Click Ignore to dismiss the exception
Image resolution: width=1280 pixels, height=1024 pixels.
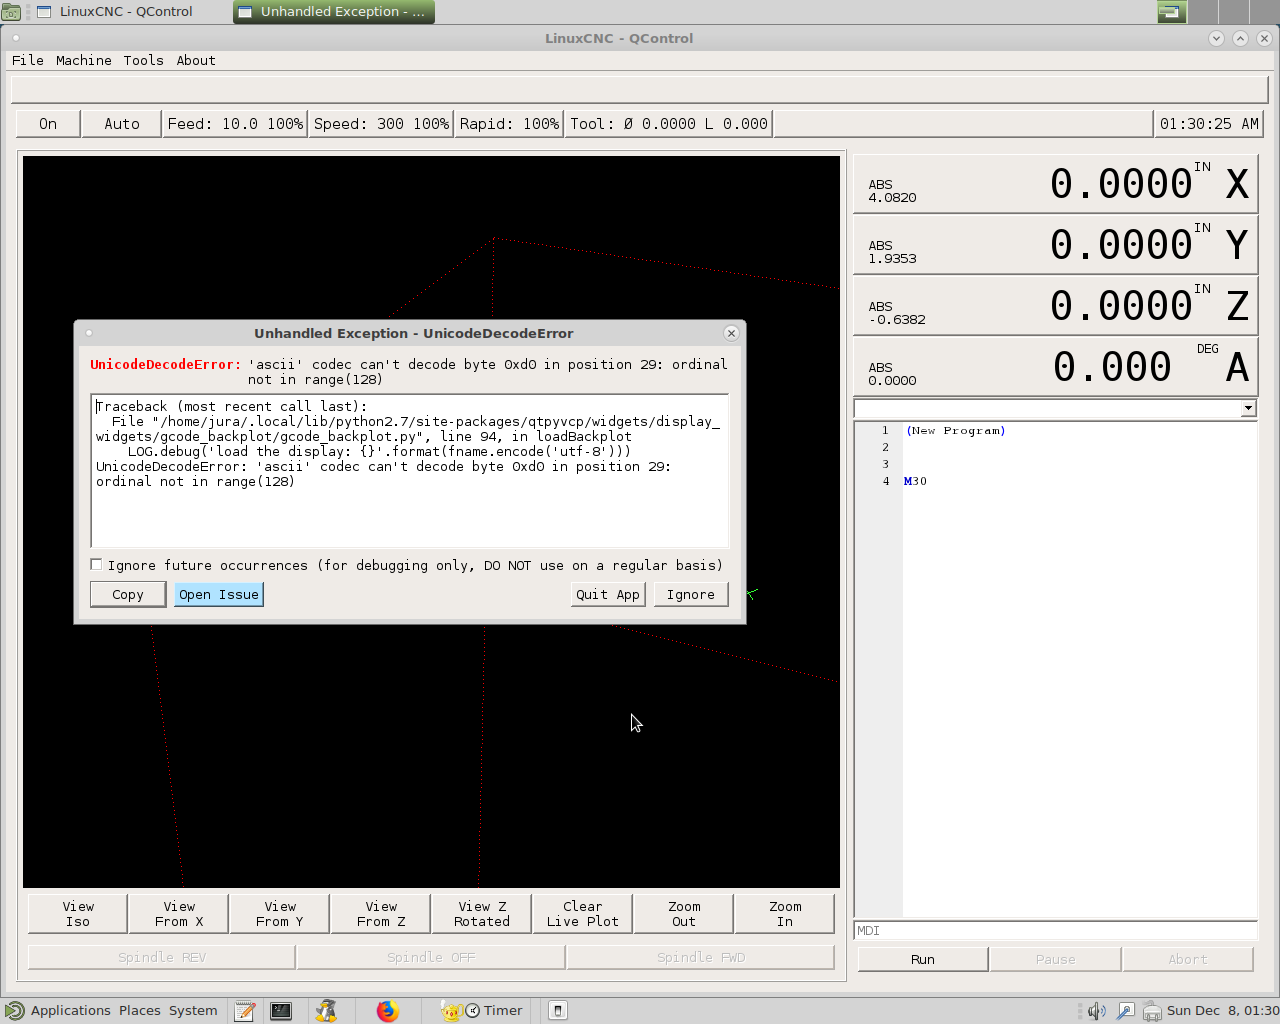(x=691, y=594)
